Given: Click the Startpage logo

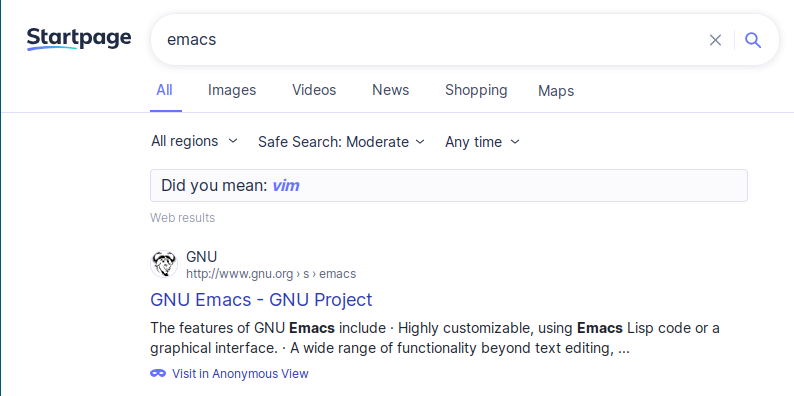Looking at the screenshot, I should [79, 39].
